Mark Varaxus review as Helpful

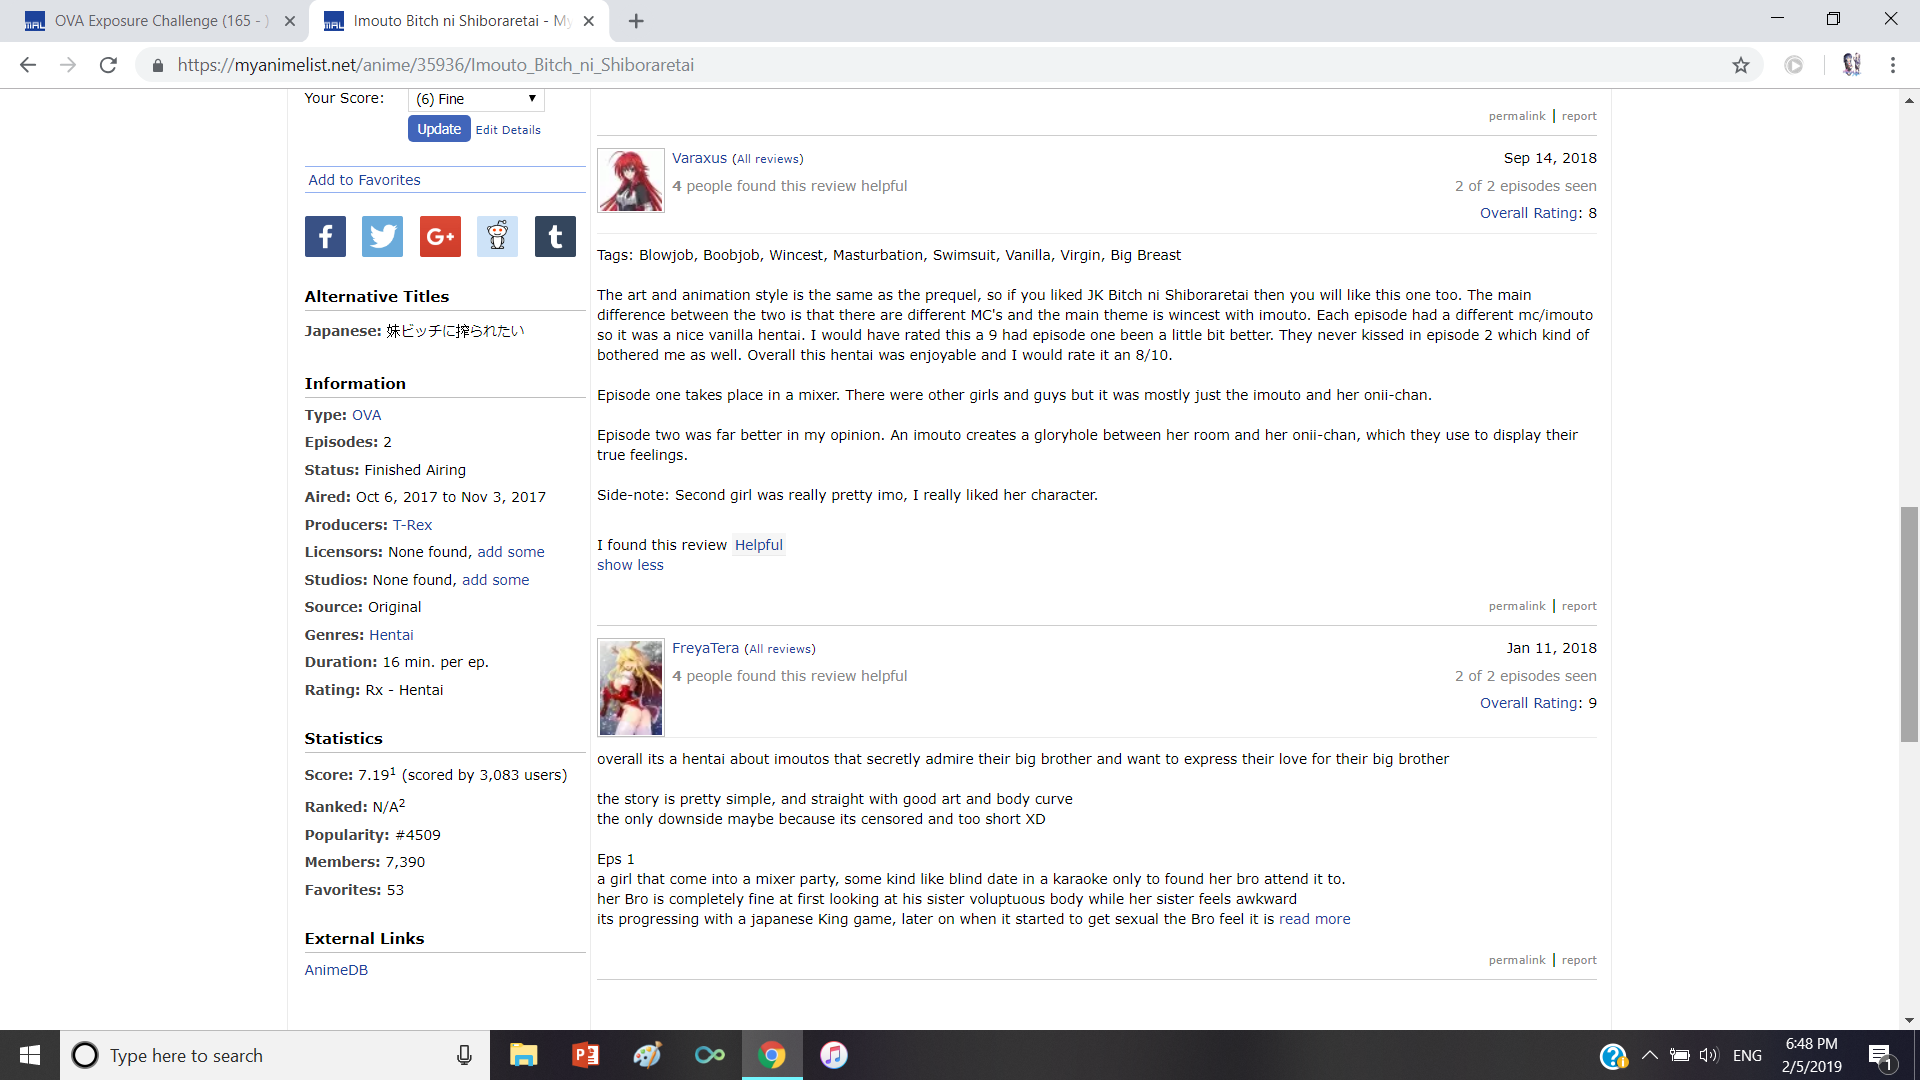click(x=758, y=545)
